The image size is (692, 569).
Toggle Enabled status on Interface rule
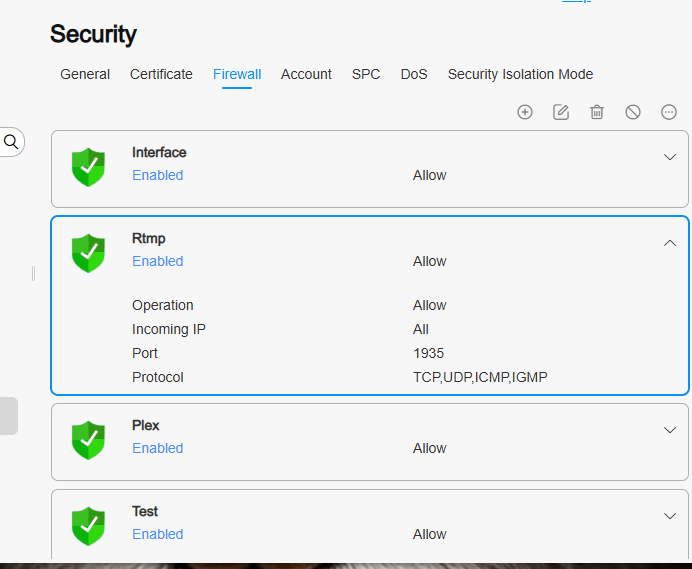pyautogui.click(x=158, y=175)
